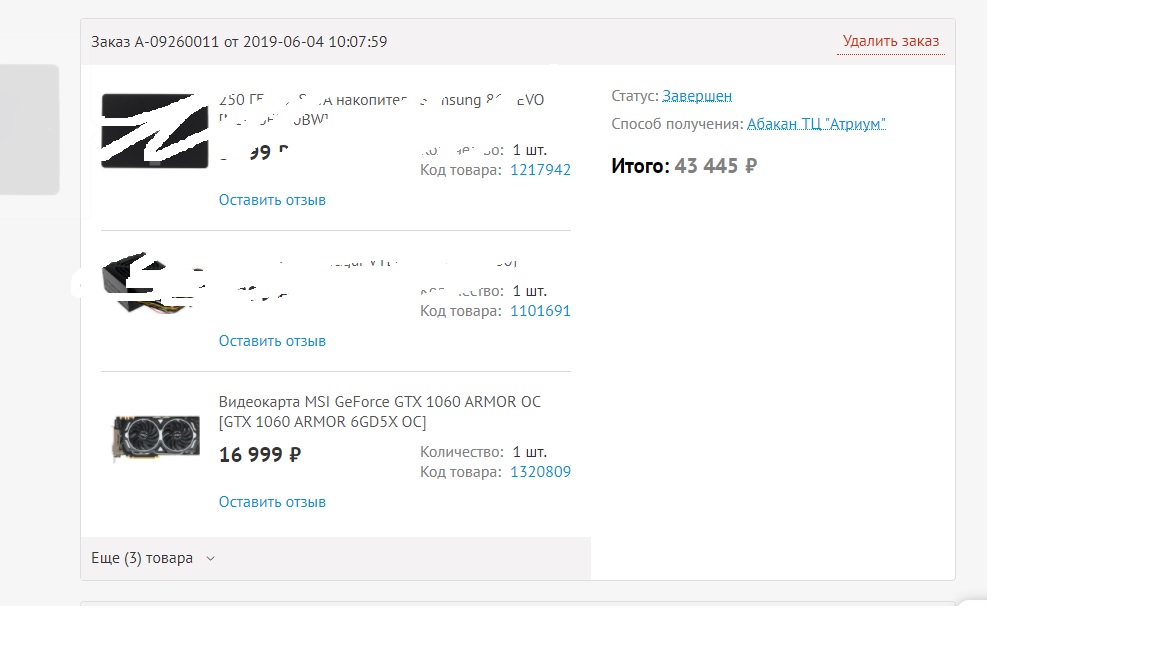The height and width of the screenshot is (648, 1152).
Task: Open pickup location 'Абакан ТЦ "Атриум"'
Action: click(x=816, y=123)
